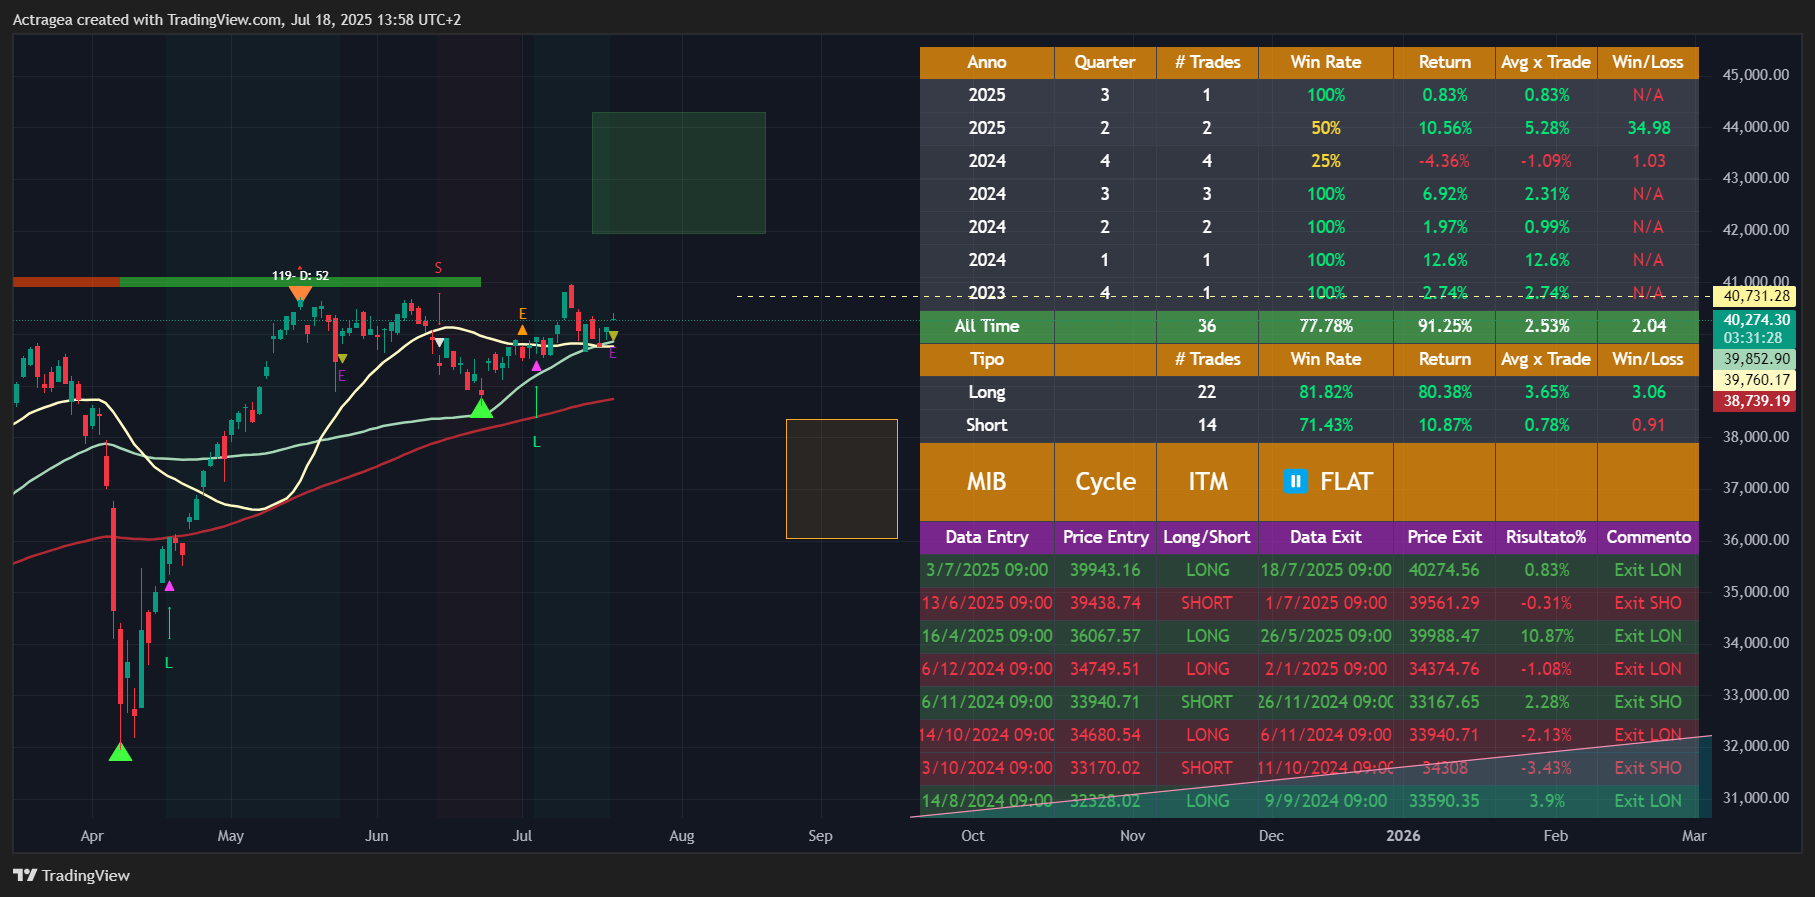Click the -4.36% return cell
The image size is (1815, 897).
pos(1445,161)
